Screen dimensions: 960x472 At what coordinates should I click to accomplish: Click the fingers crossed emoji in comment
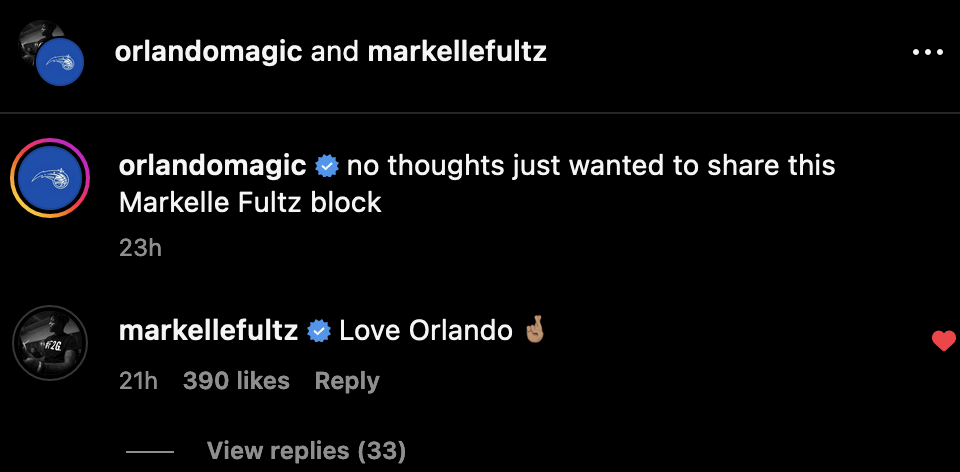pyautogui.click(x=534, y=330)
